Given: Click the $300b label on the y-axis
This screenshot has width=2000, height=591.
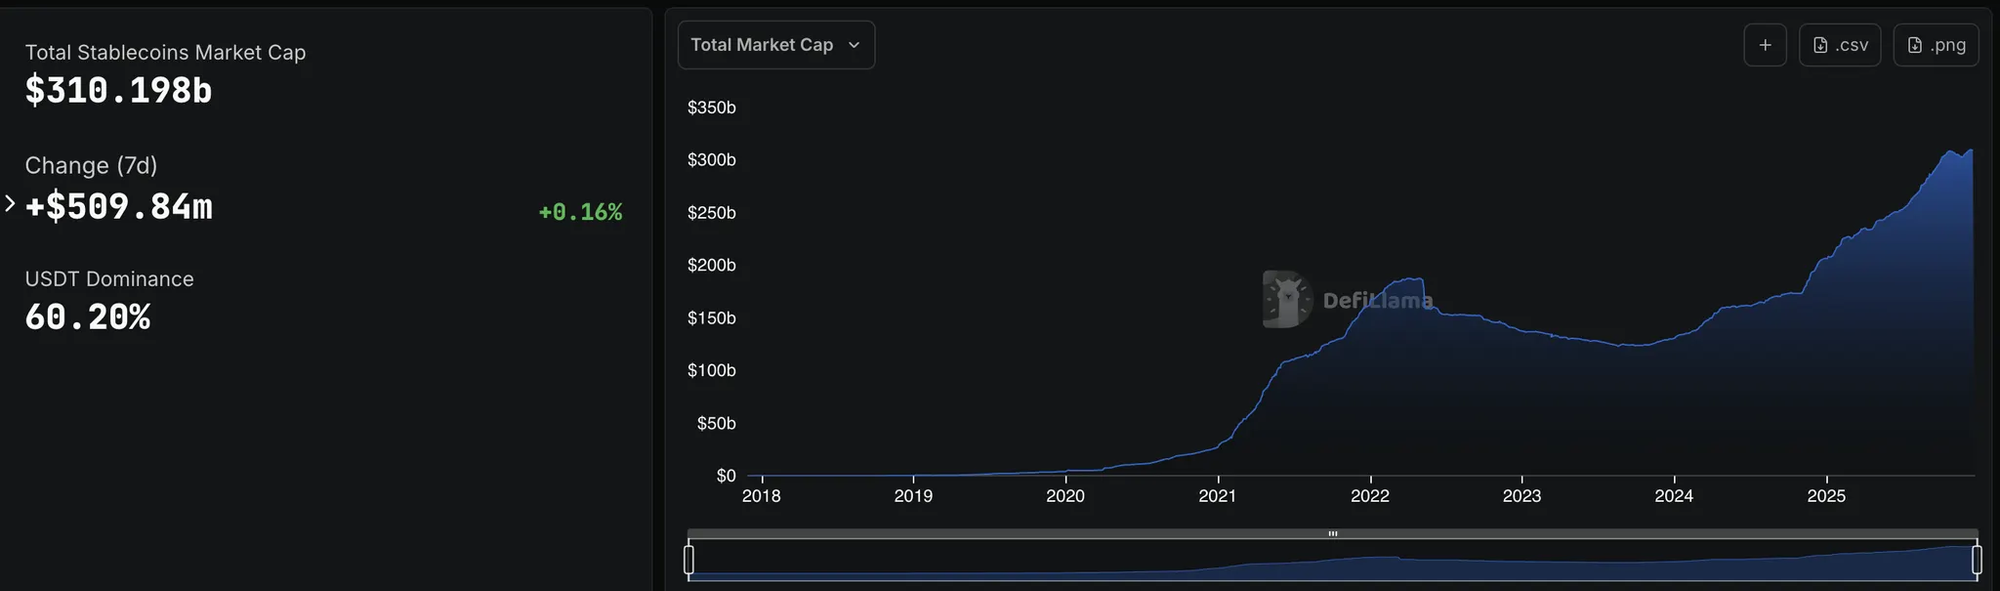Looking at the screenshot, I should [711, 160].
